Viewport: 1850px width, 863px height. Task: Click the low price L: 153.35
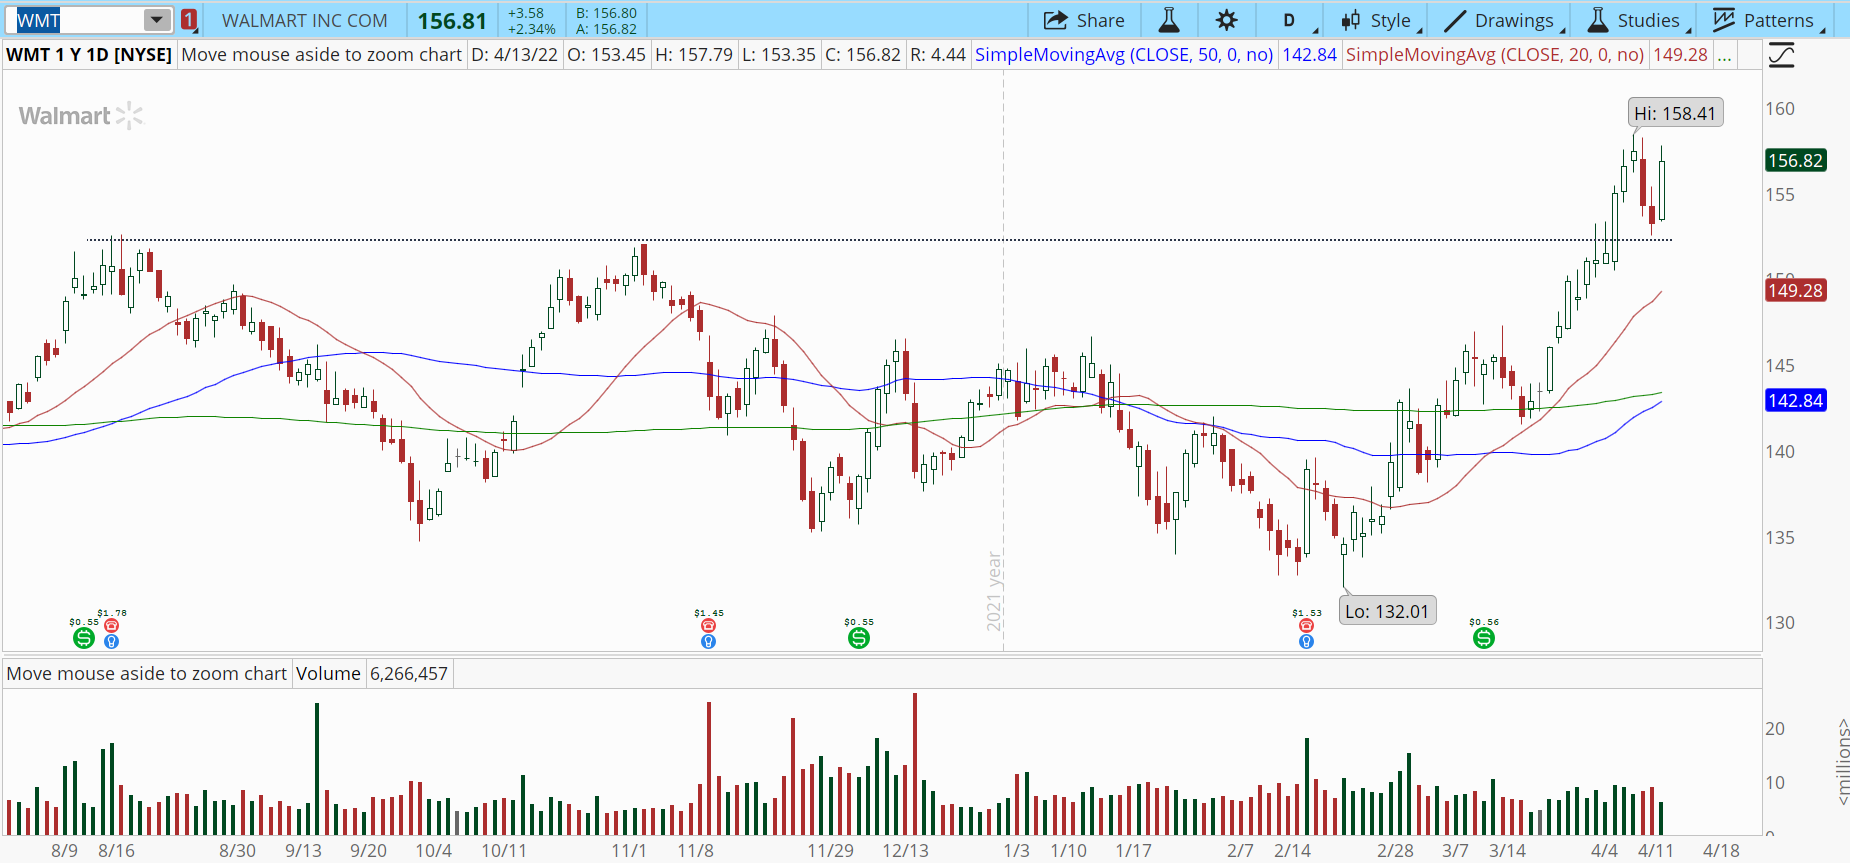779,55
